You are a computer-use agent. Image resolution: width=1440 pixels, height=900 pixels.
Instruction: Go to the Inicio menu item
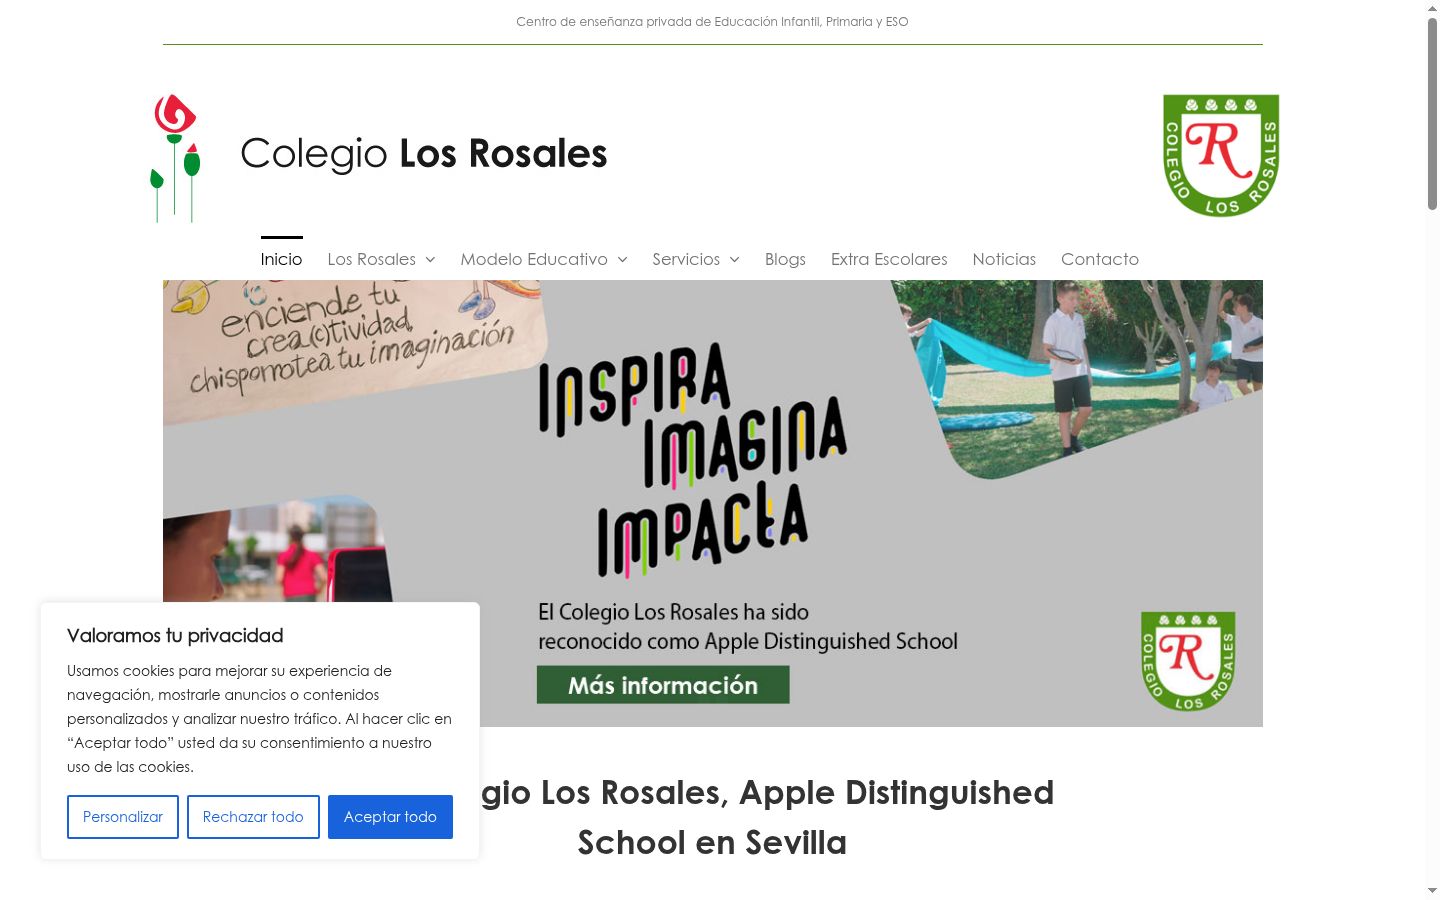point(281,259)
